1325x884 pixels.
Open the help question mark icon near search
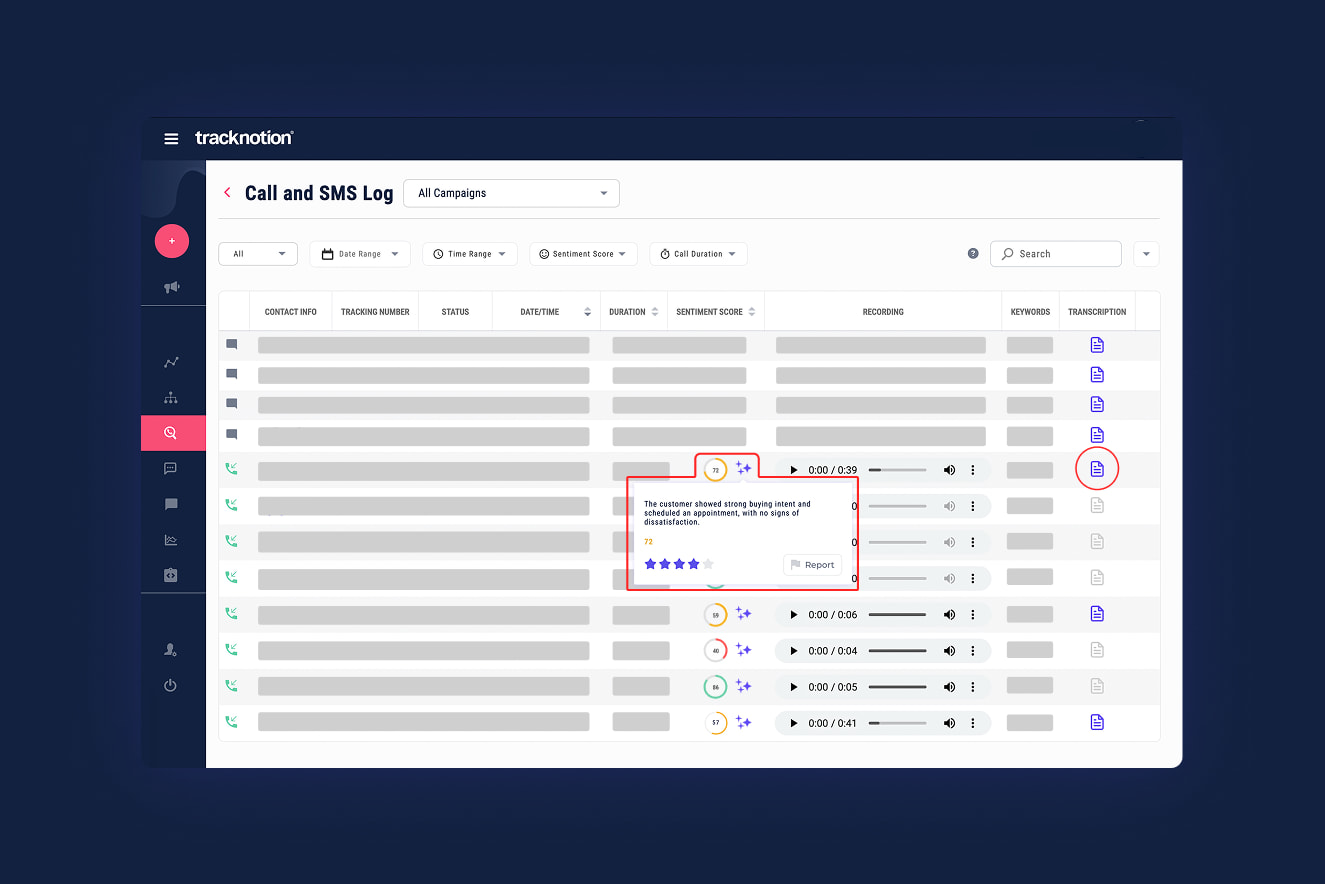tap(972, 253)
